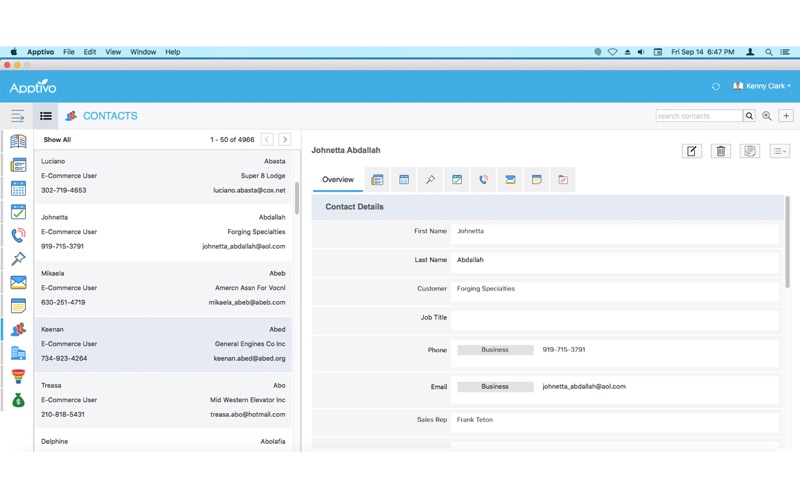Click the contact list scrollbar
The height and width of the screenshot is (500, 800).
tap(296, 198)
